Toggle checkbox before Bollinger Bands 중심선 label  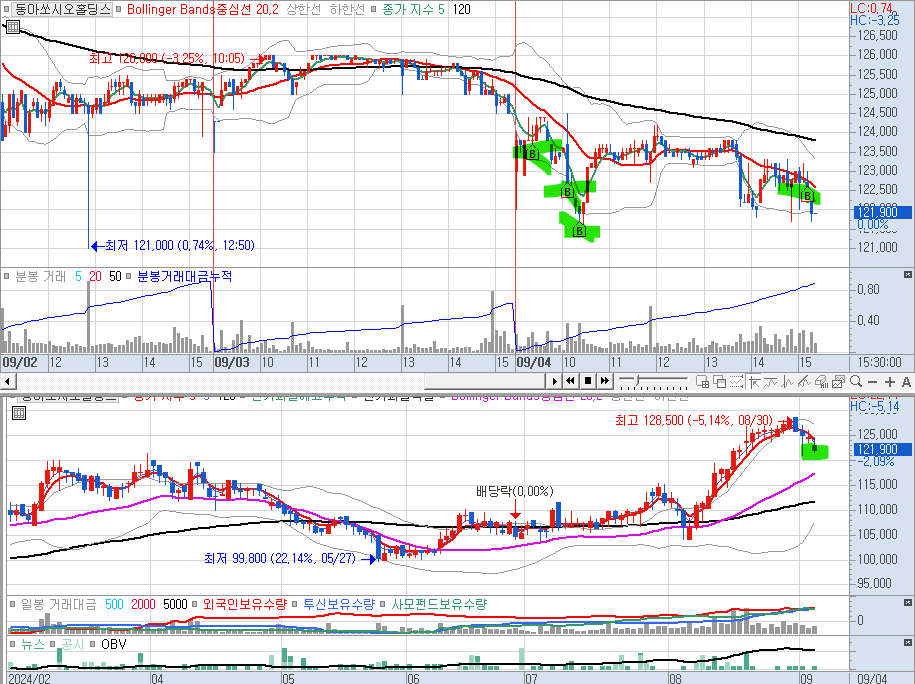(x=119, y=9)
